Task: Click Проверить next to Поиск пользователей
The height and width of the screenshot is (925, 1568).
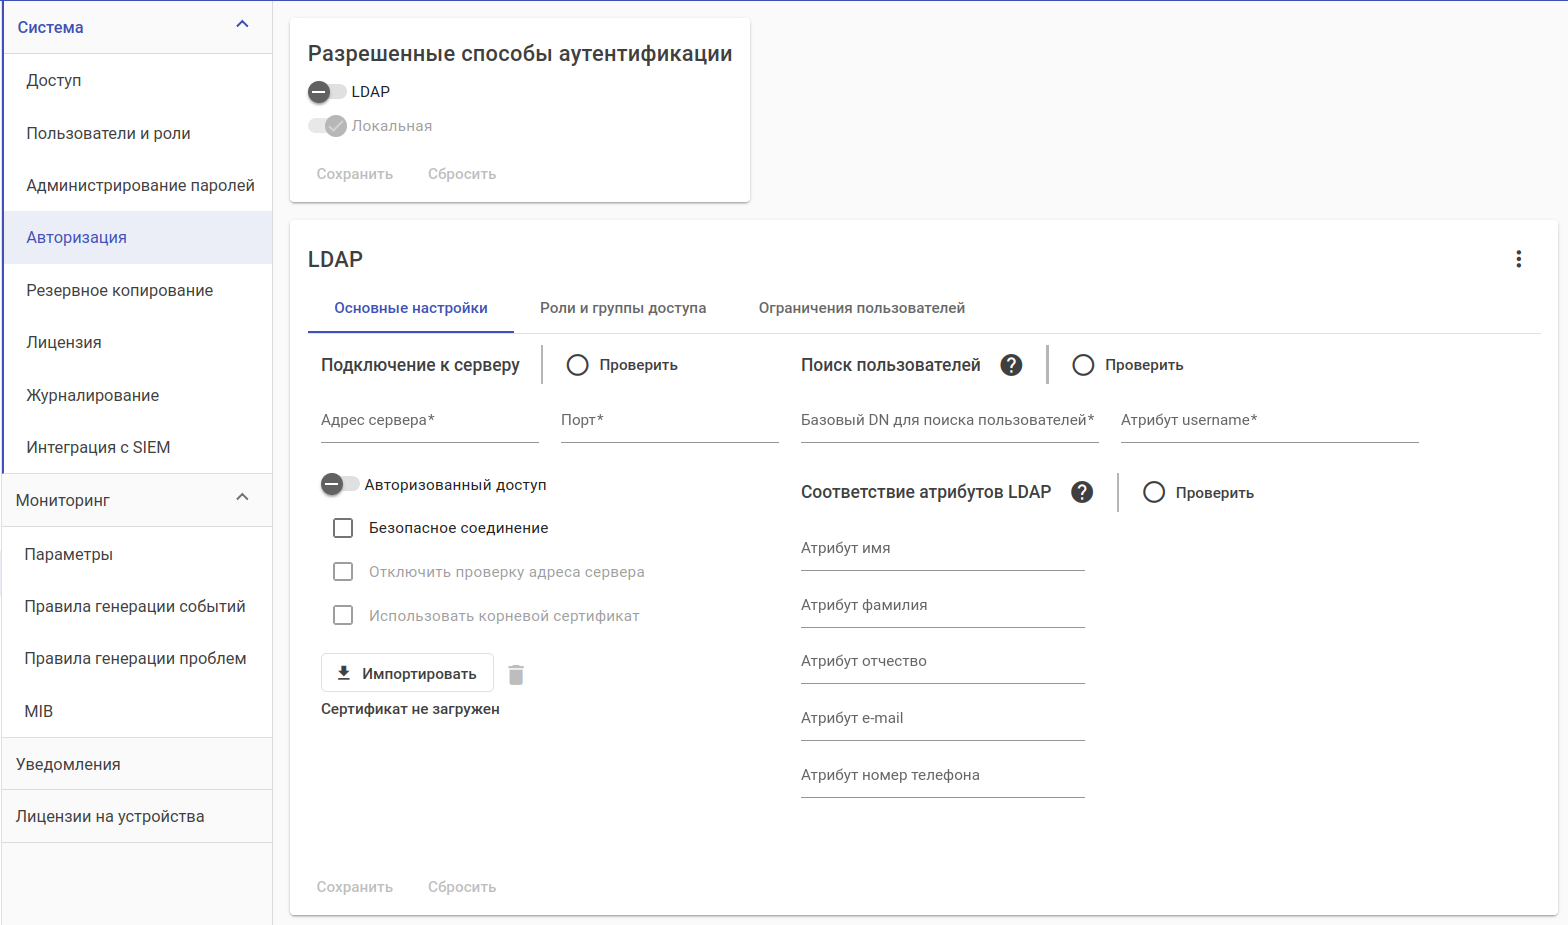Action: 1128,365
